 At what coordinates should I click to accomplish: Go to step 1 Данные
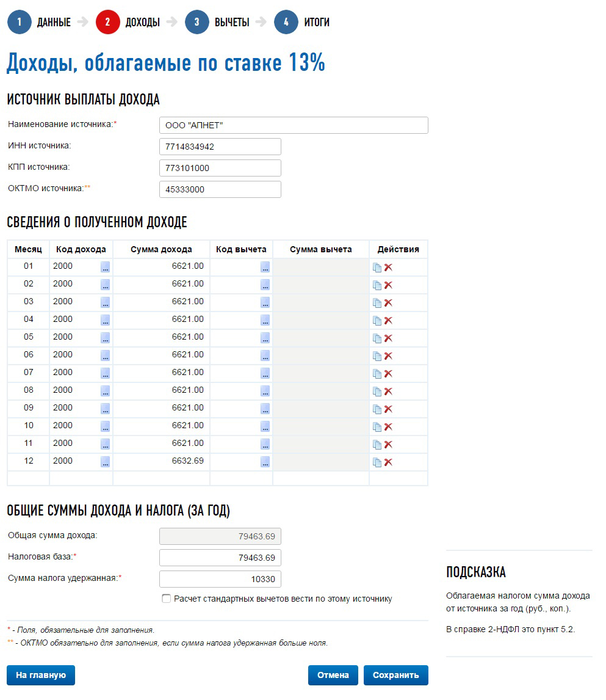pos(39,22)
